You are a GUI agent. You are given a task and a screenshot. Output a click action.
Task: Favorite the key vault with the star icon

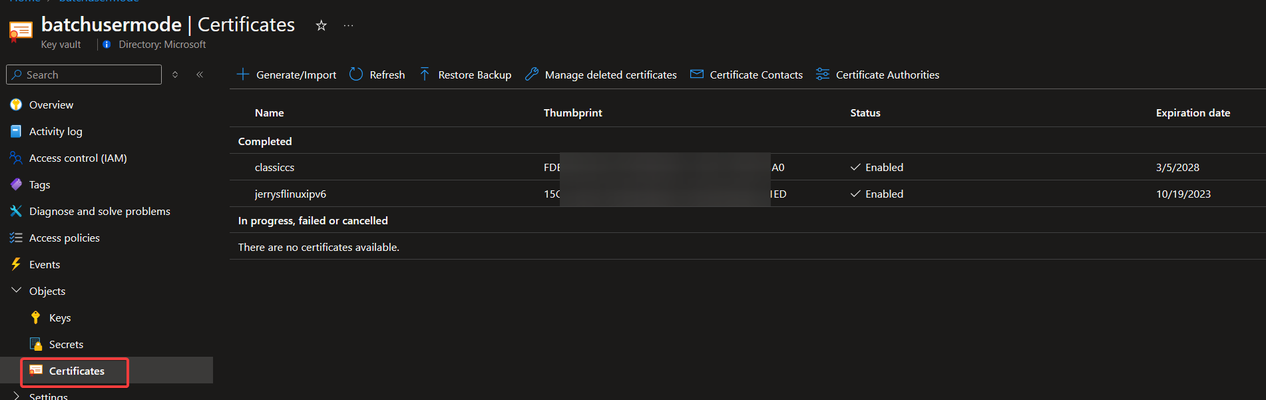pyautogui.click(x=321, y=26)
